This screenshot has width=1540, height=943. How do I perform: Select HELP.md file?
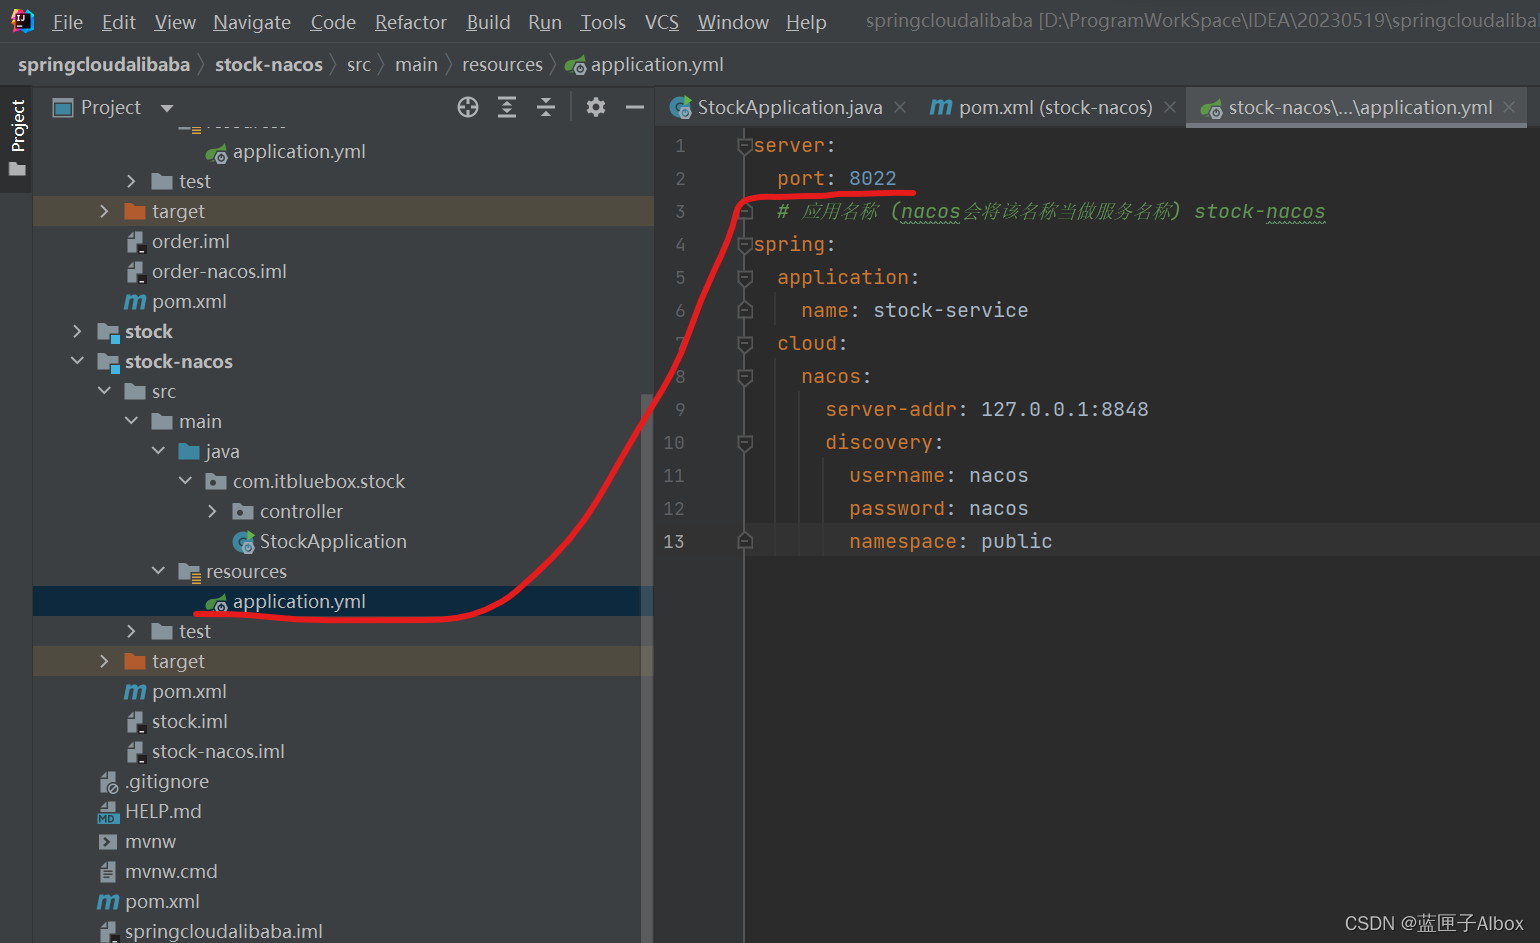tap(151, 811)
